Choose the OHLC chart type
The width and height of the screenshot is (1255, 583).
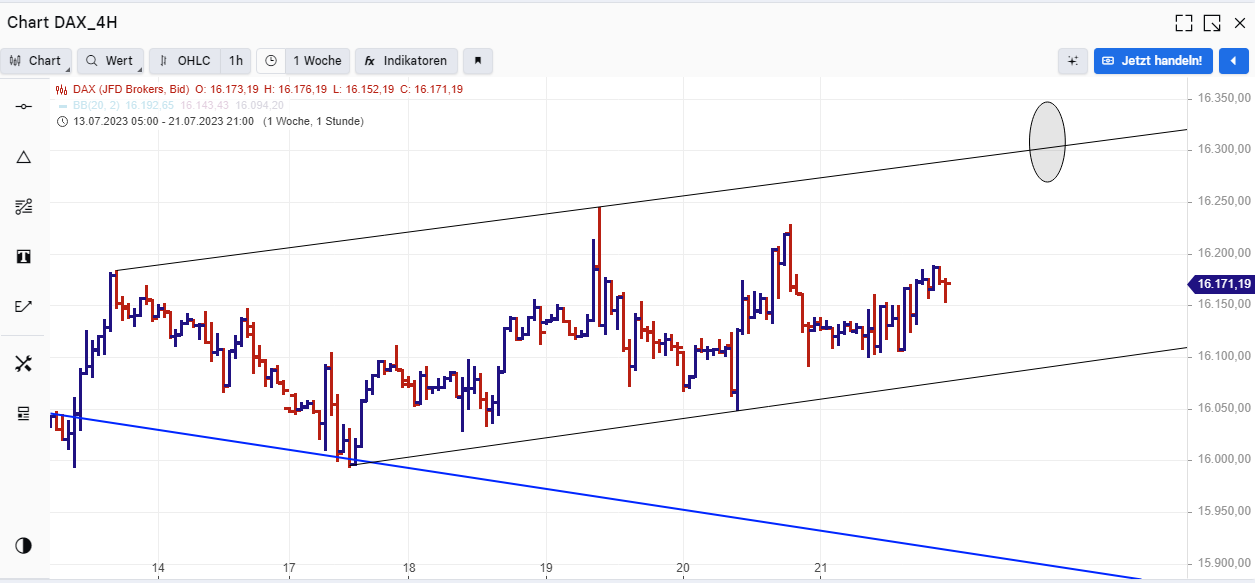(185, 61)
